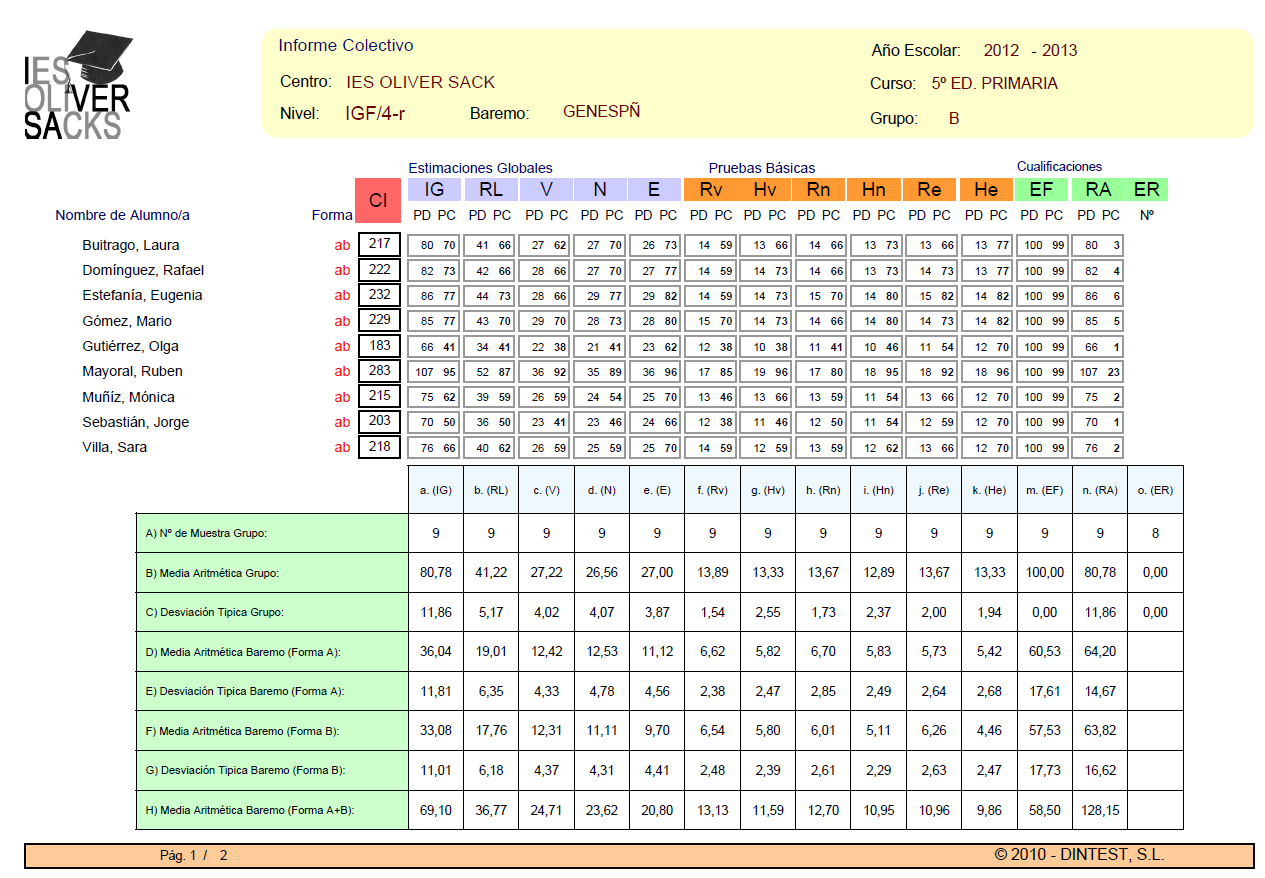Click CI value 183 box
Viewport: 1265px width, 878px height.
pos(379,346)
